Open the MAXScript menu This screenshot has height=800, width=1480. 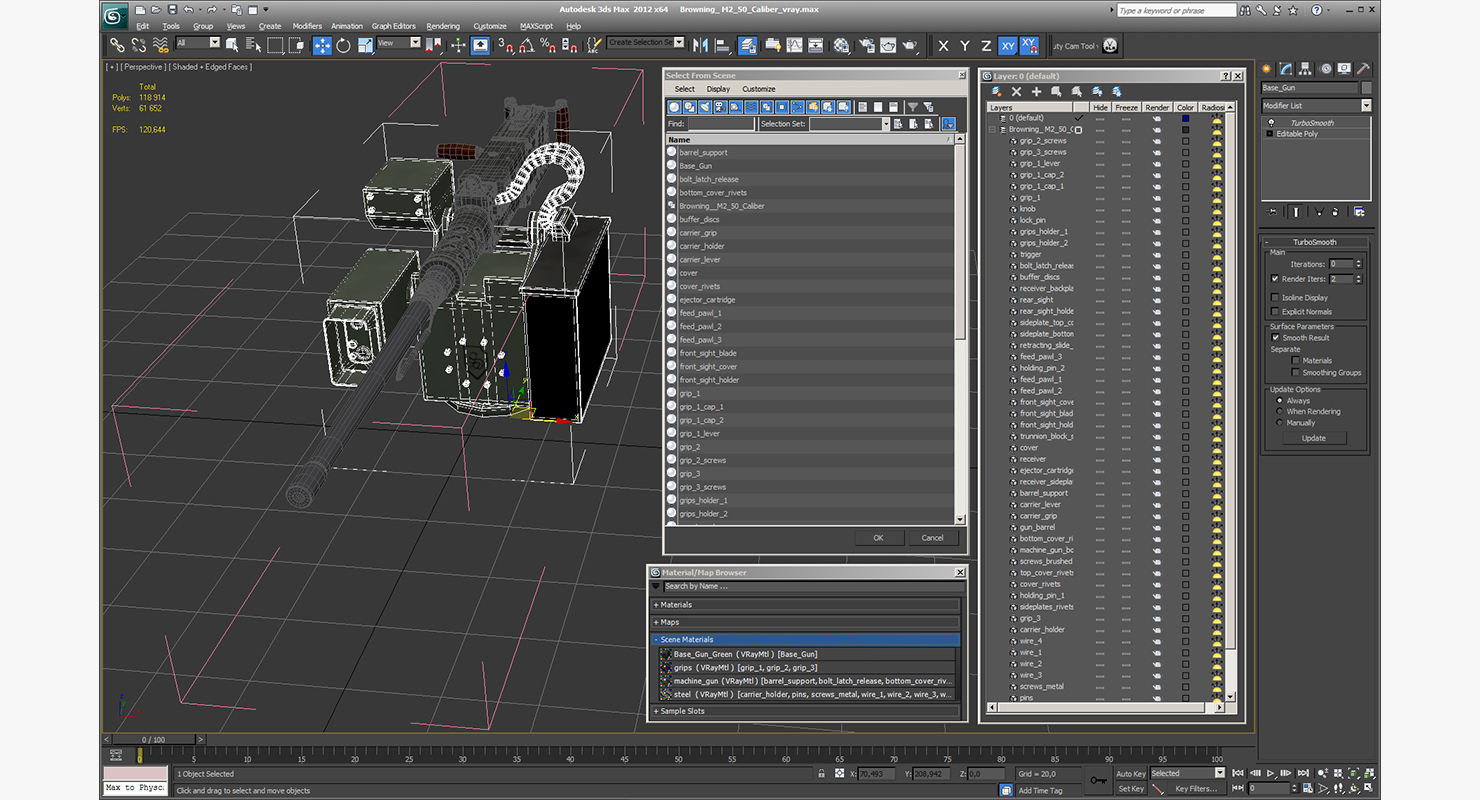pos(537,26)
